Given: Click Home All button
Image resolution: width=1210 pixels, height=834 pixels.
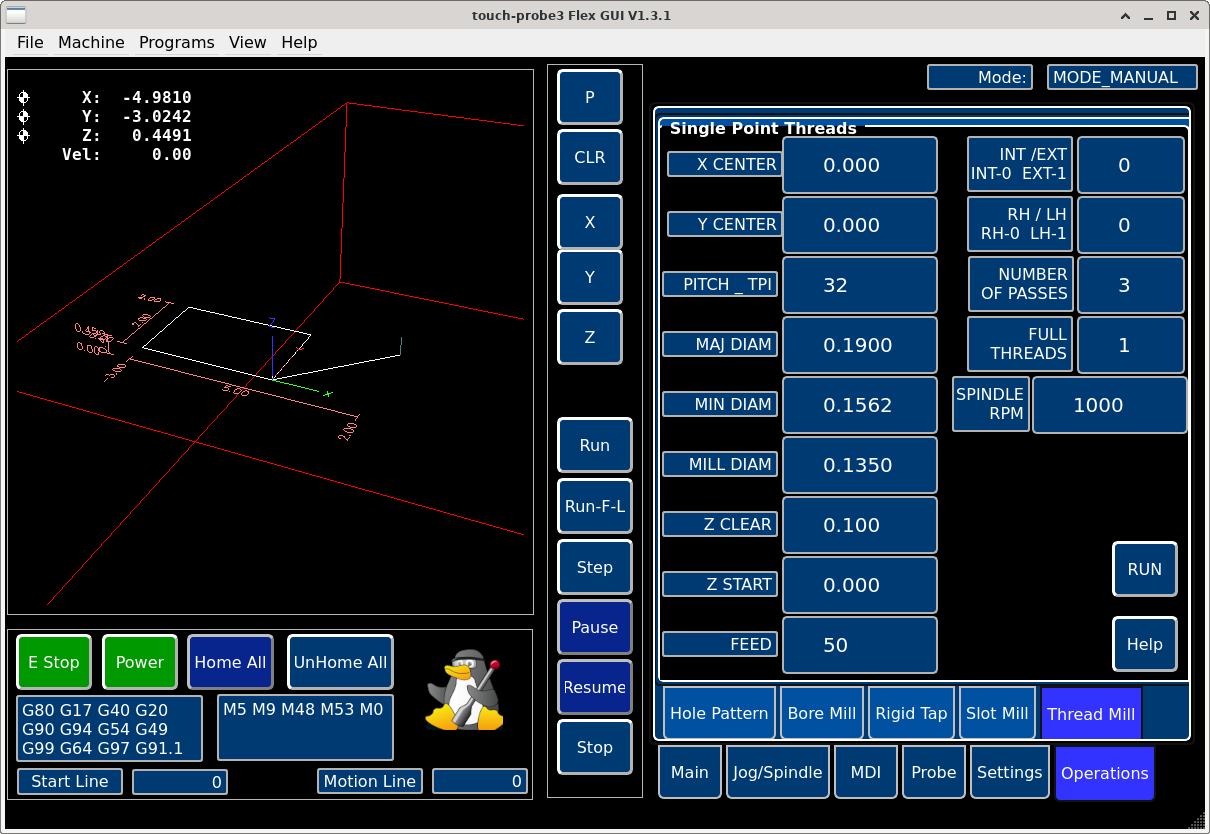Looking at the screenshot, I should click(x=230, y=662).
